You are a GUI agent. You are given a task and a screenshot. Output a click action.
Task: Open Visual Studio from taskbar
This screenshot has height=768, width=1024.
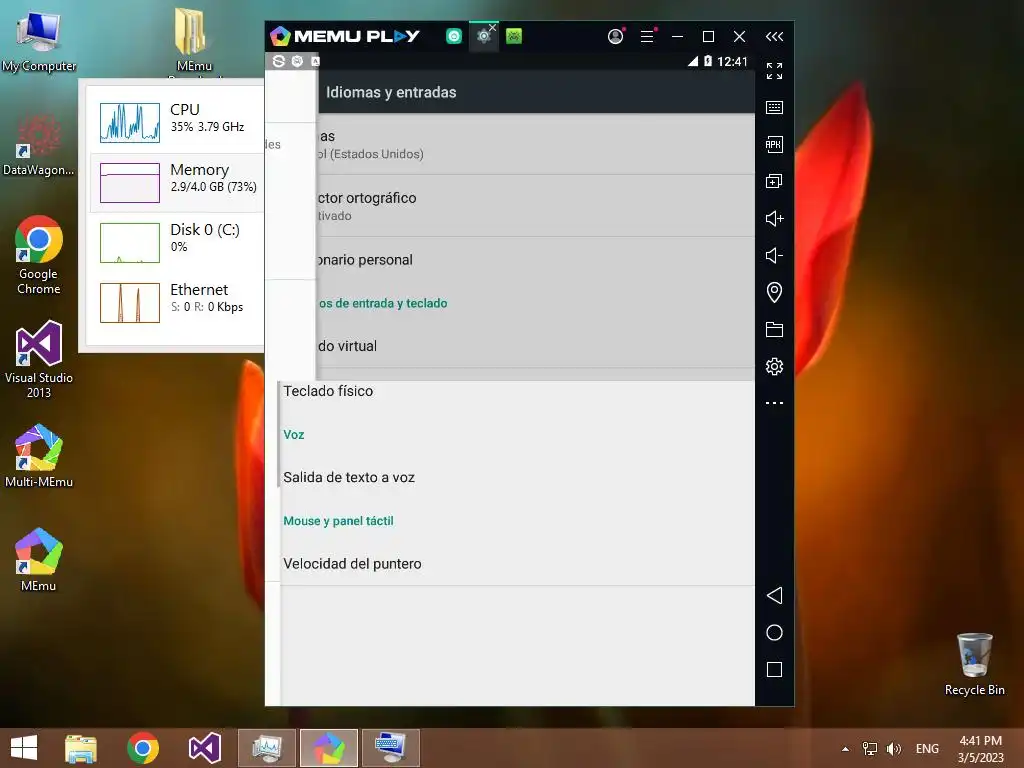pyautogui.click(x=205, y=748)
